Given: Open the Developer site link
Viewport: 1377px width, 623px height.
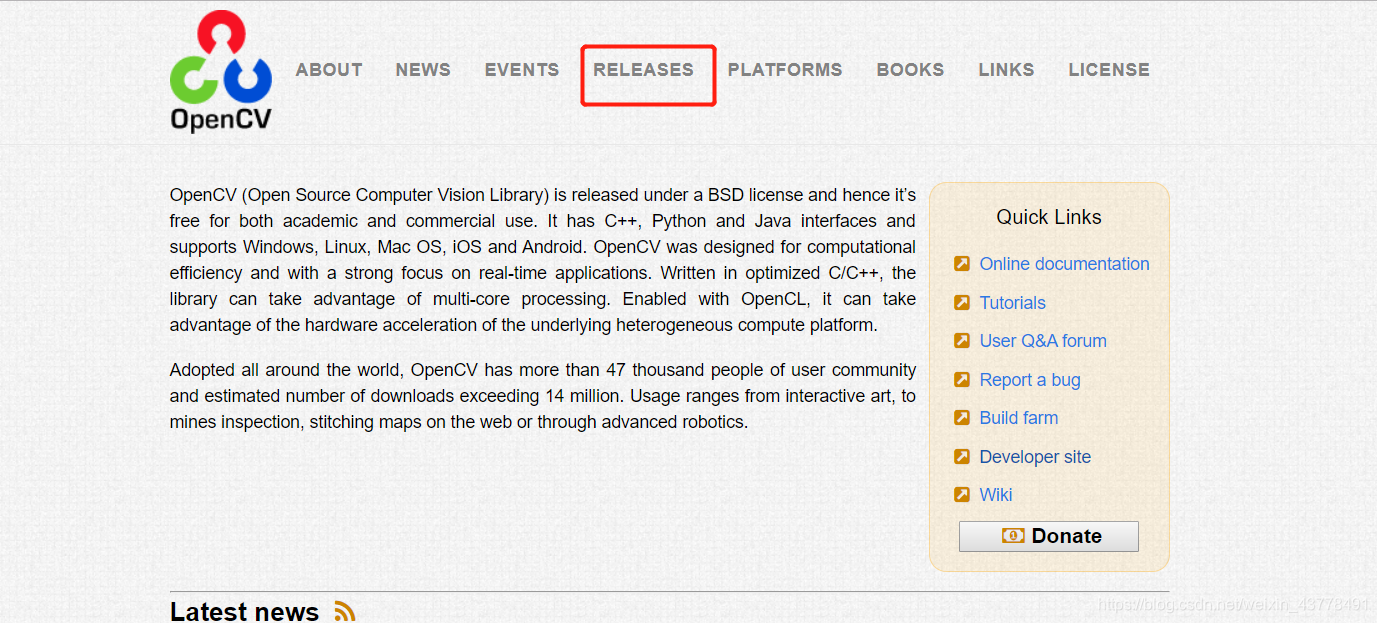Looking at the screenshot, I should 1035,457.
